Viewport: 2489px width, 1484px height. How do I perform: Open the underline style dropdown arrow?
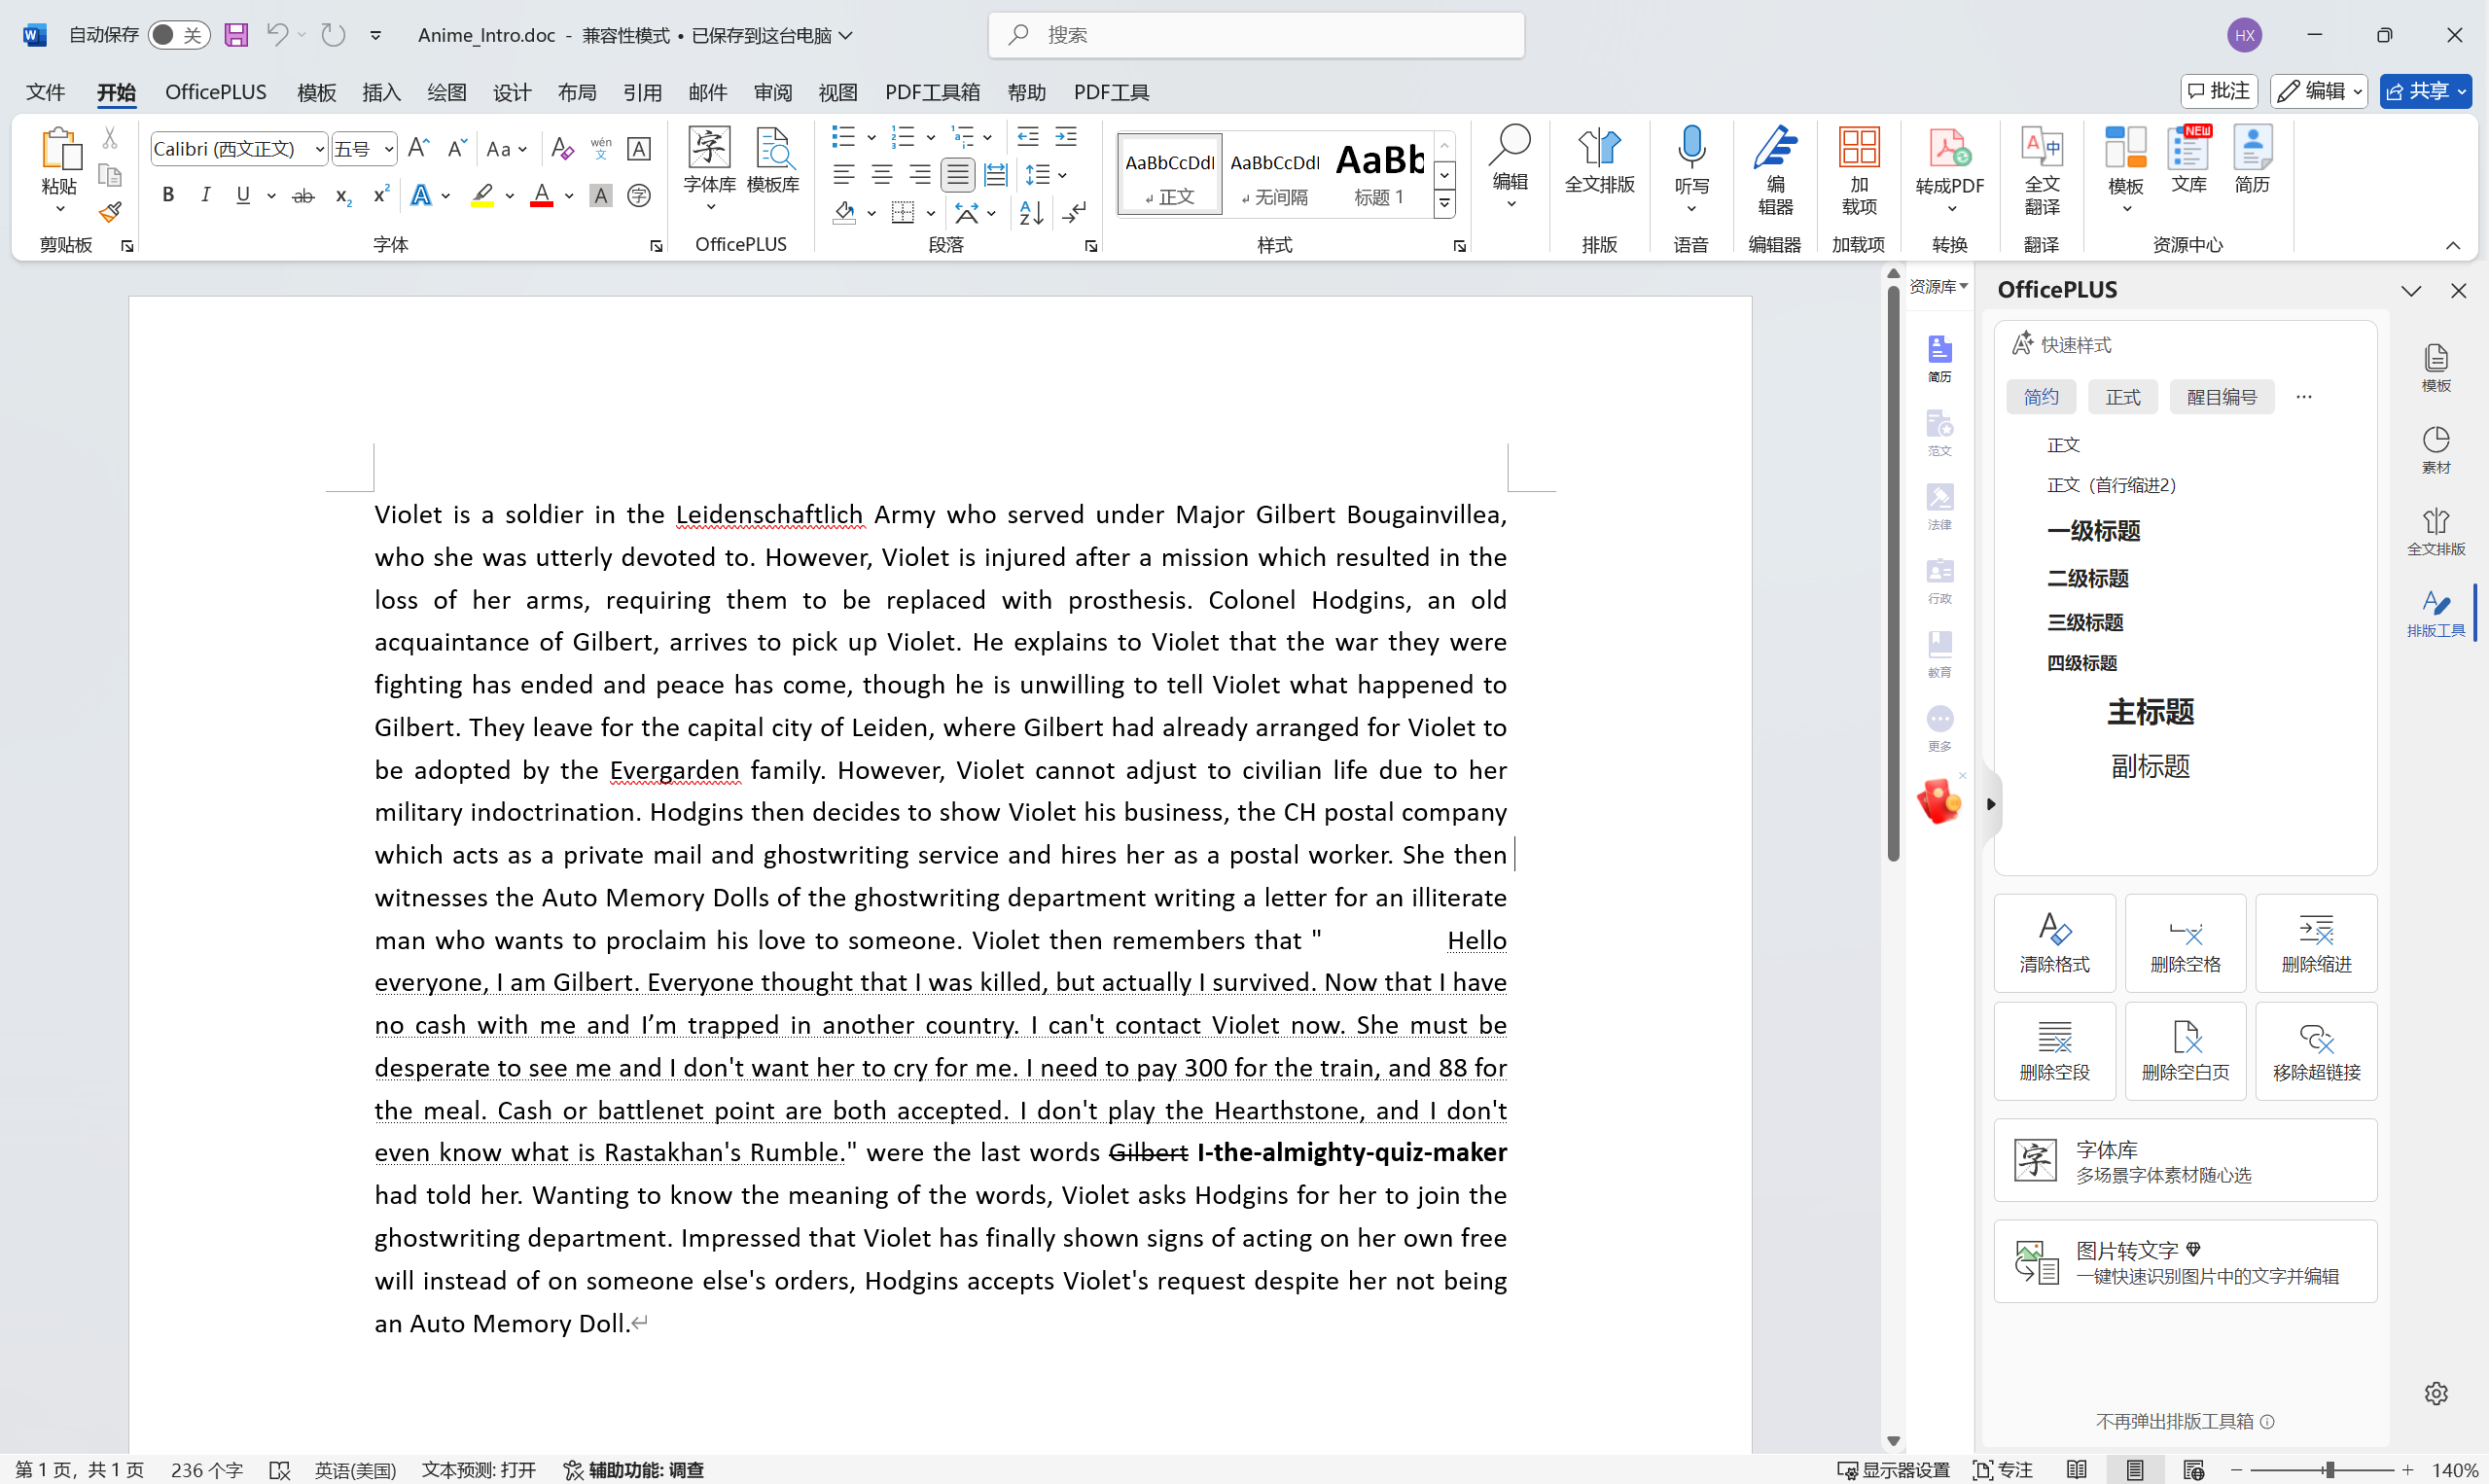[271, 195]
